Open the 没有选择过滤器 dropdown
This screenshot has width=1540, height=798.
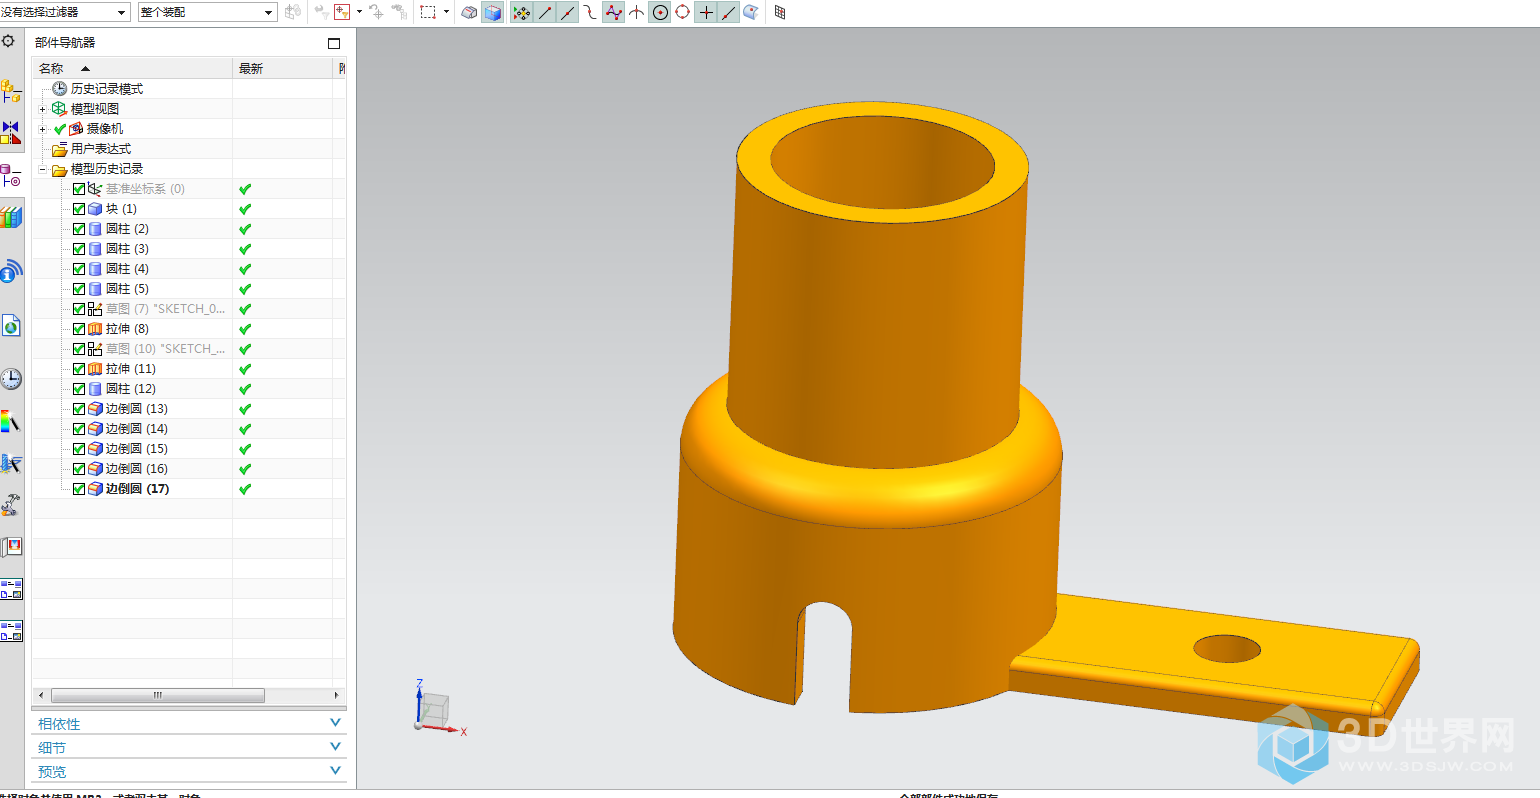click(x=65, y=12)
